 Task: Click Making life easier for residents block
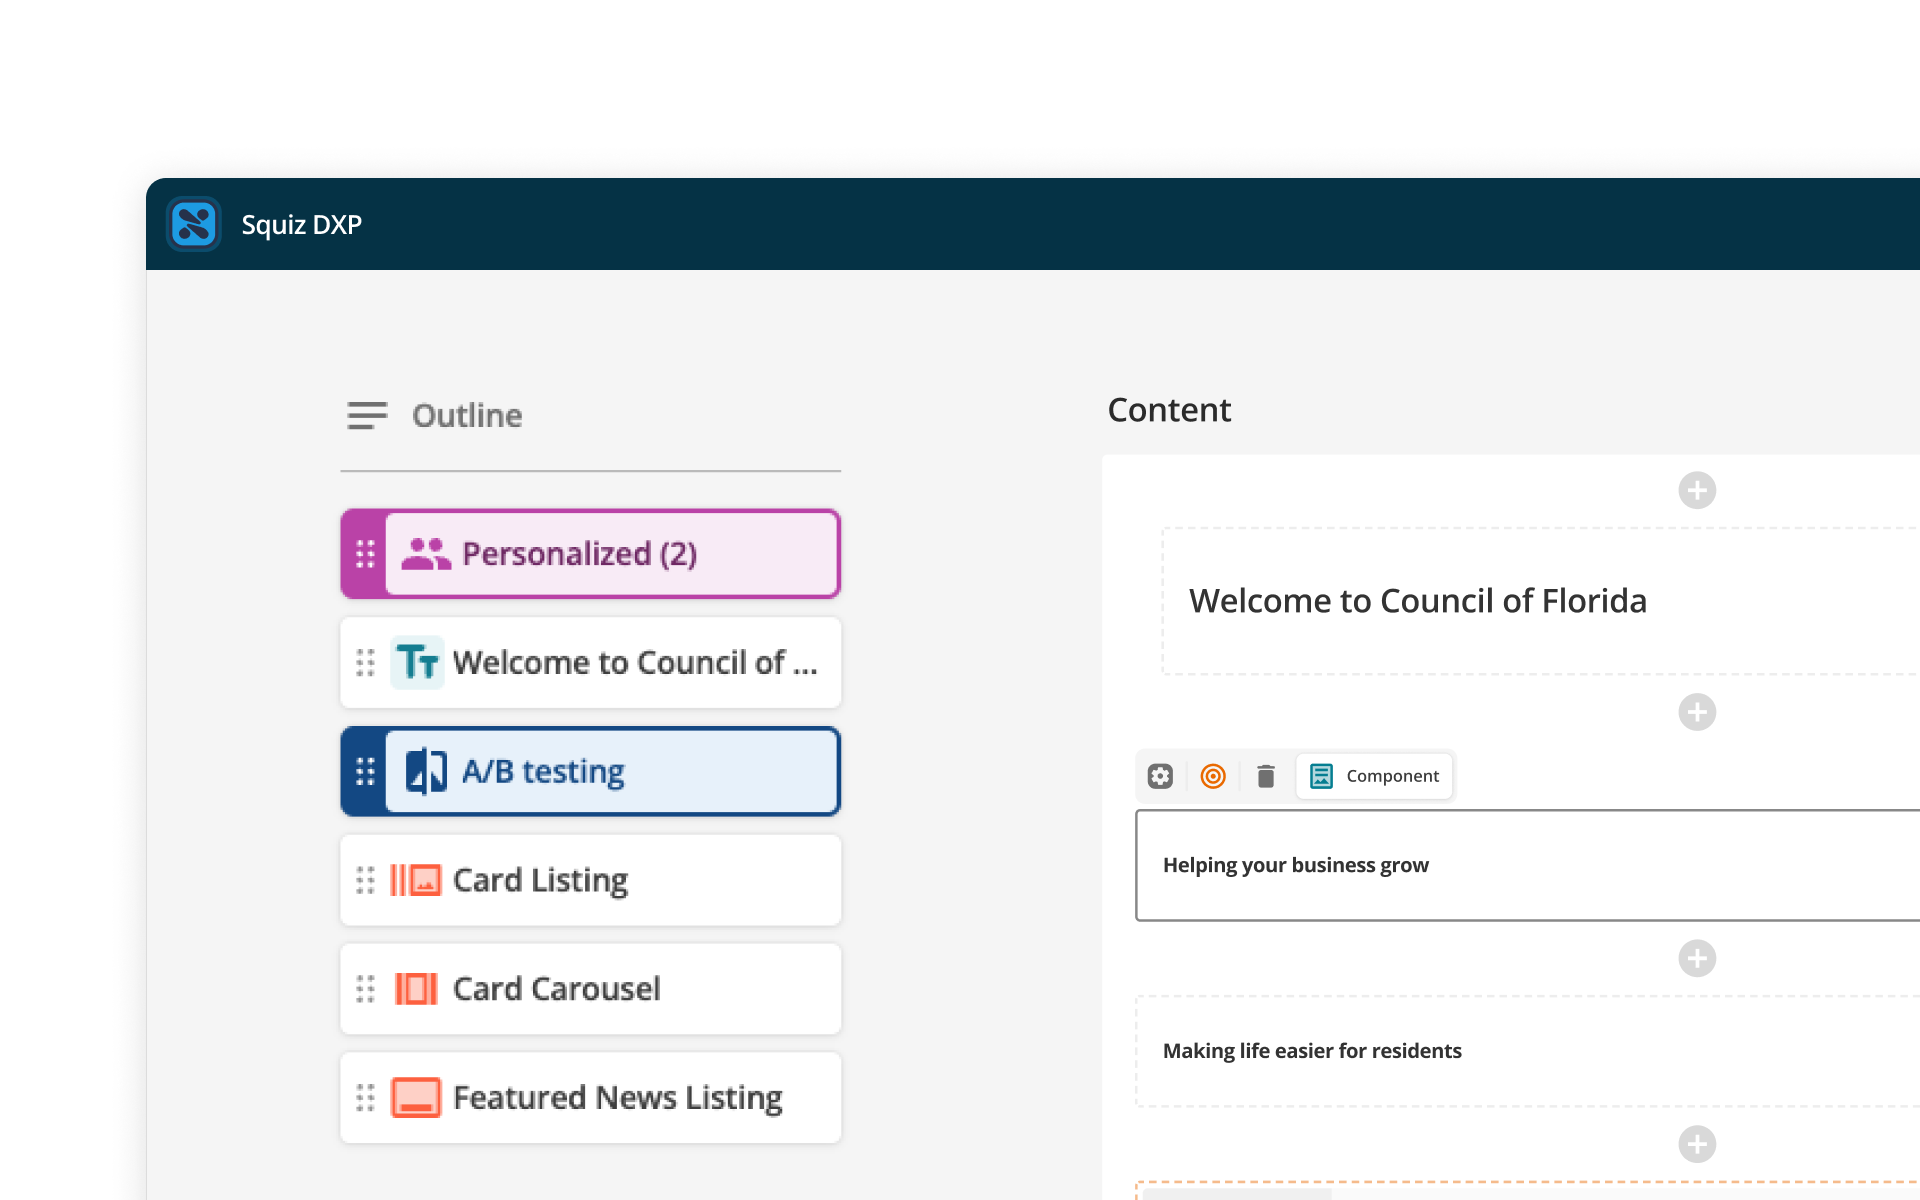pyautogui.click(x=1528, y=1051)
